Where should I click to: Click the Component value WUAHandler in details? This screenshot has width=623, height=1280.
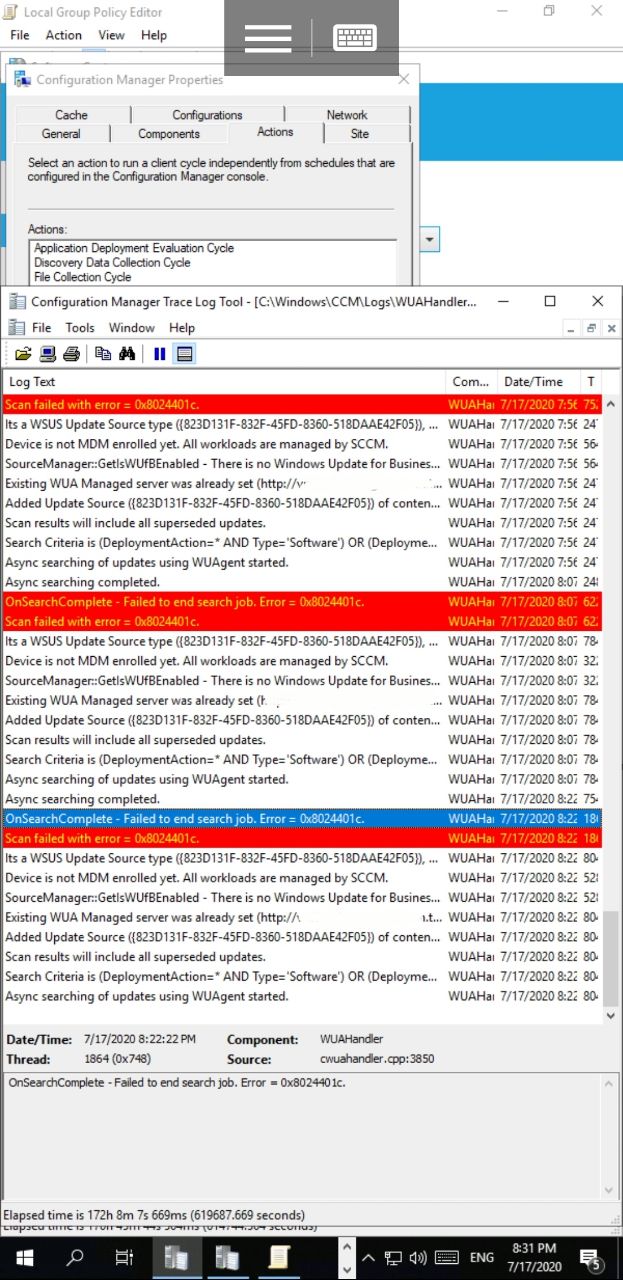(x=351, y=1039)
